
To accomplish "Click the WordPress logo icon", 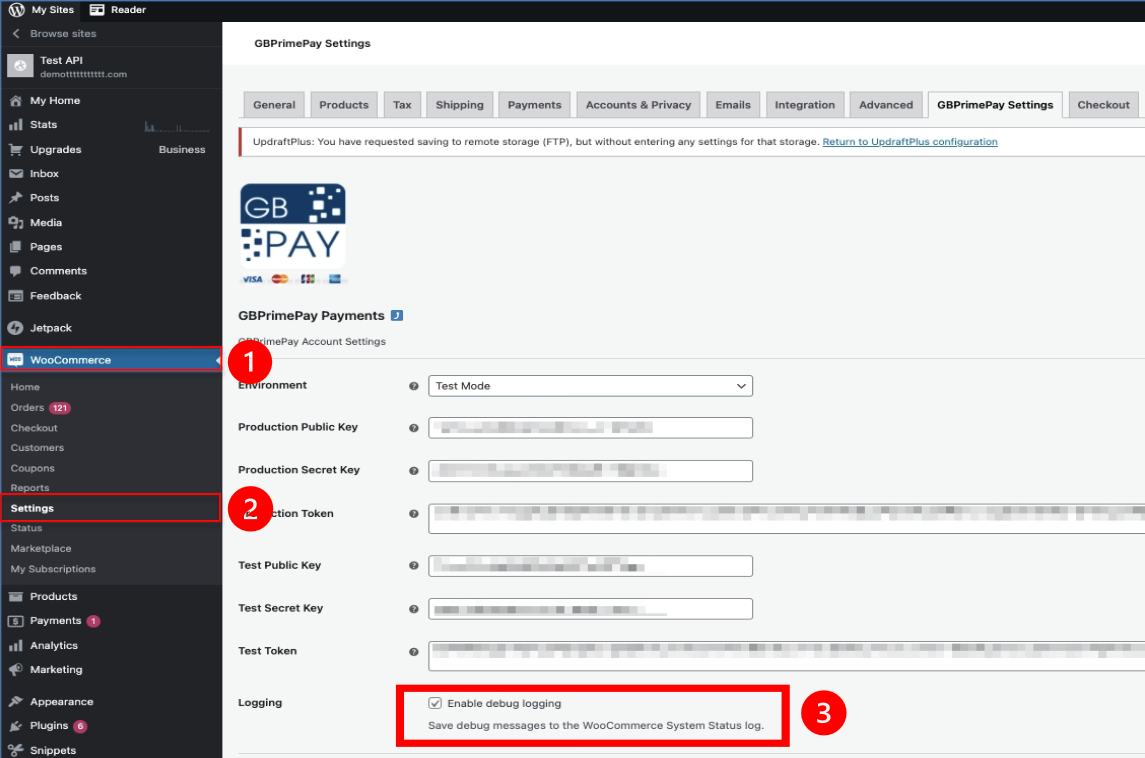I will tap(16, 9).
